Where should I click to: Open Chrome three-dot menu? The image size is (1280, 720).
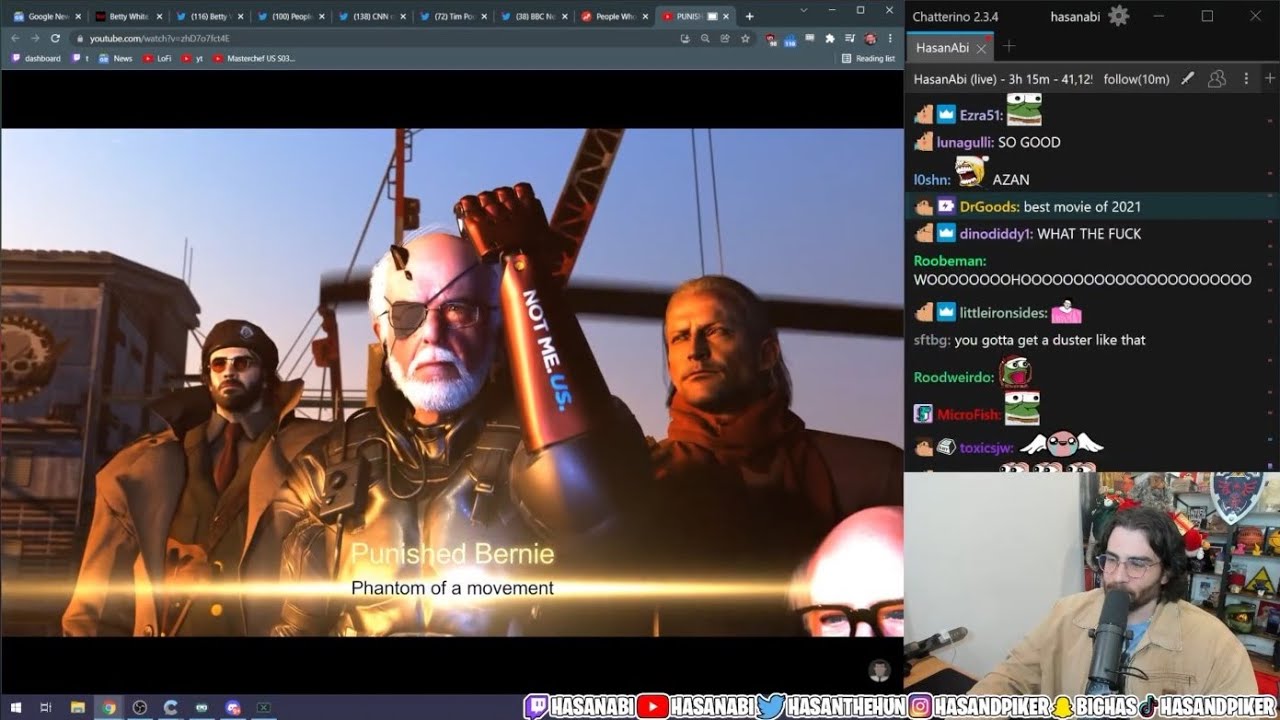890,38
